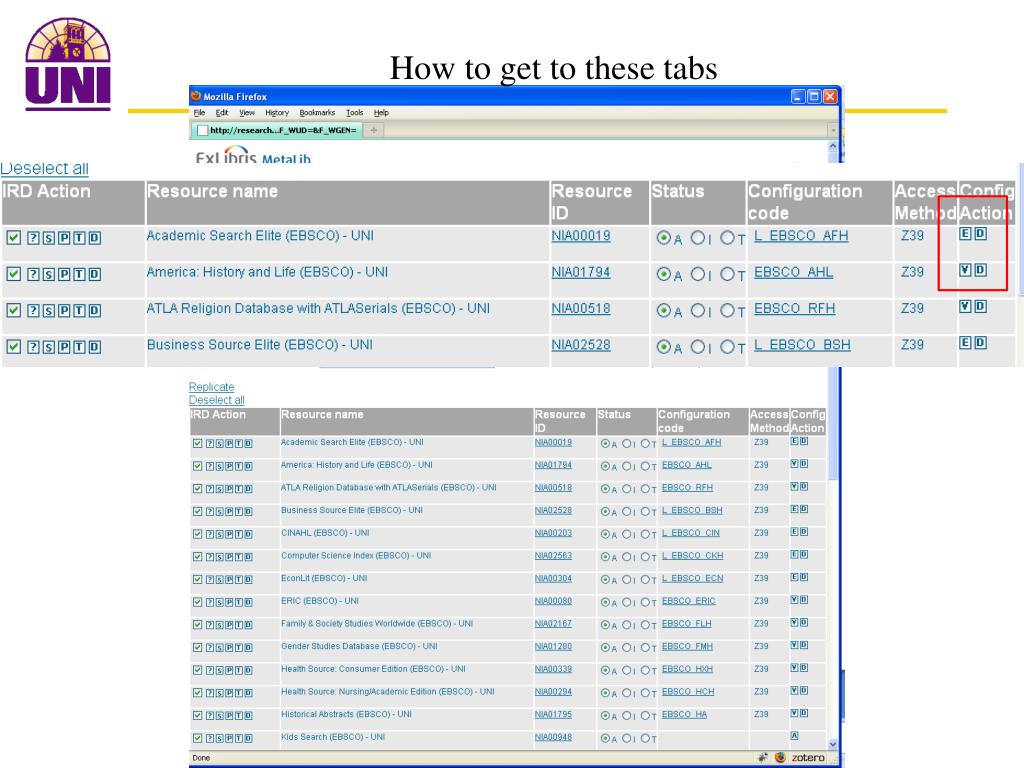Viewport: 1024px width, 768px height.
Task: Click the ? icon in enlarged Academic Search Elite row
Action: (33, 238)
